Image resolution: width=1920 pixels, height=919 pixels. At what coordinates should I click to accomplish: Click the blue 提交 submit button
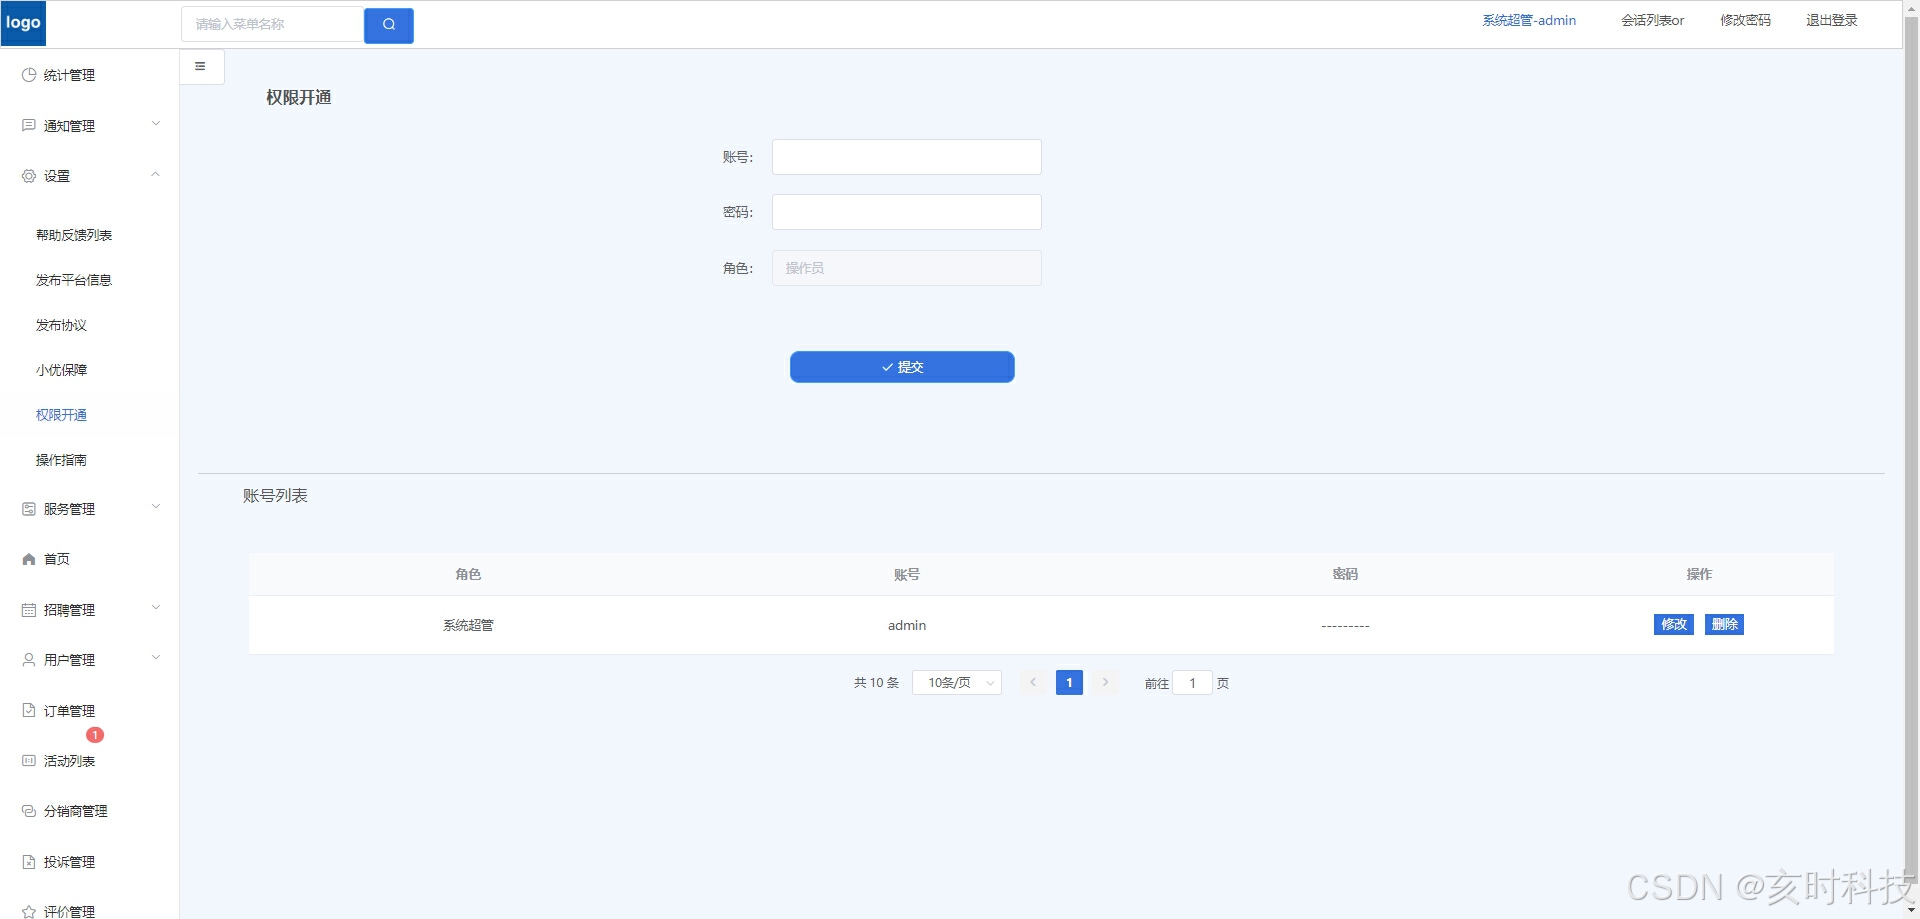click(902, 367)
